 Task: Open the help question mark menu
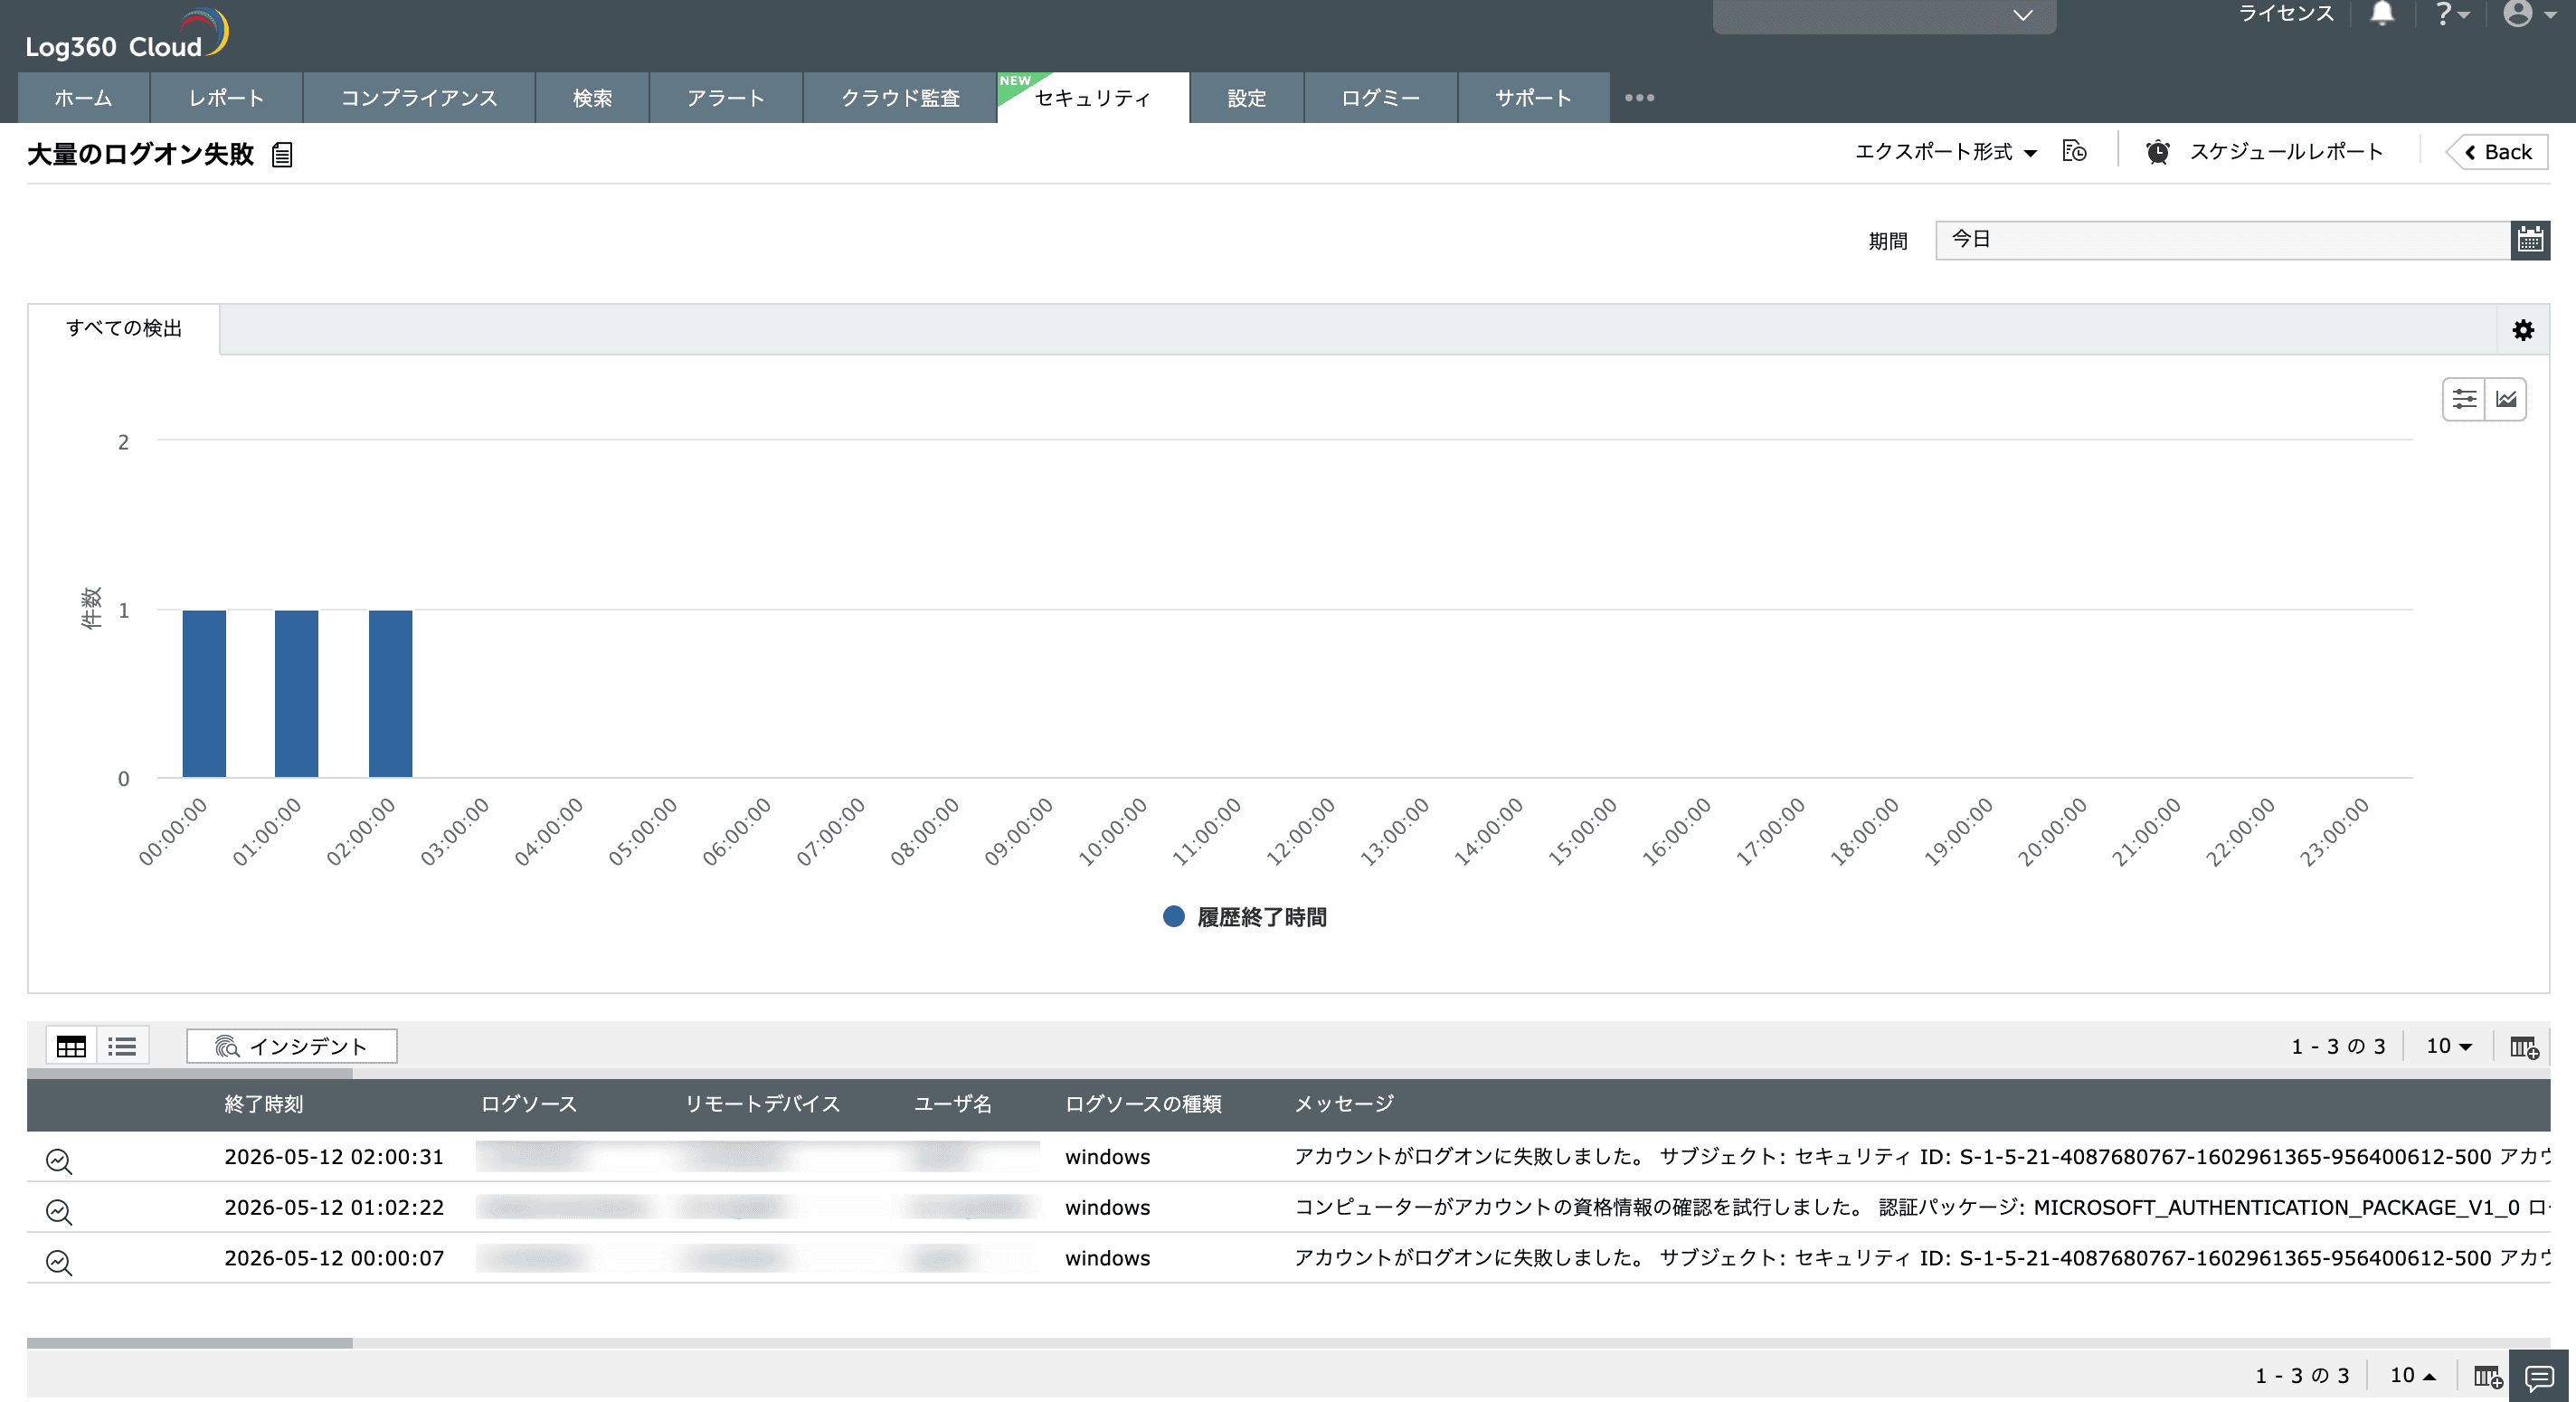click(x=2451, y=14)
